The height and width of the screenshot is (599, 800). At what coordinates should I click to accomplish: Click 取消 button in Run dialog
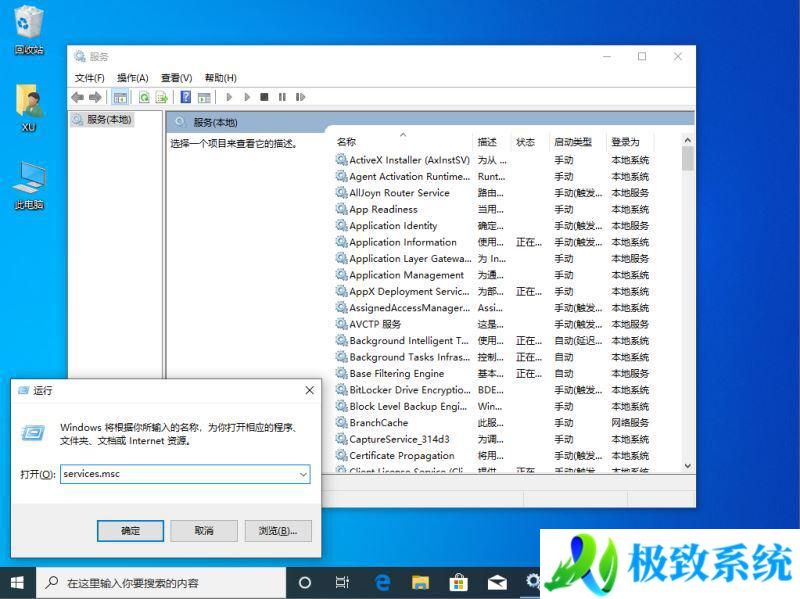(204, 531)
